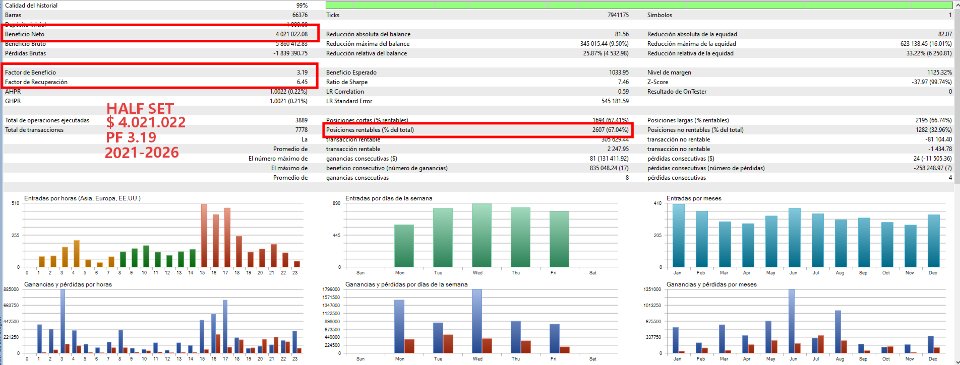Click 'Reducción máxima de la equidad' label
960x365 pixels.
point(691,44)
